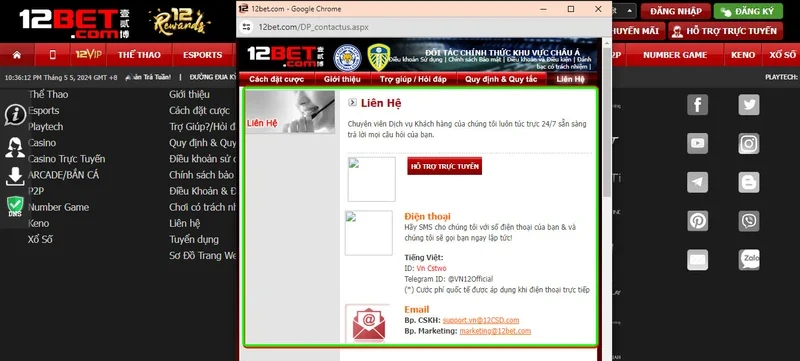Open the language dropdown arrow at top
The width and height of the screenshot is (800, 361).
pyautogui.click(x=629, y=10)
